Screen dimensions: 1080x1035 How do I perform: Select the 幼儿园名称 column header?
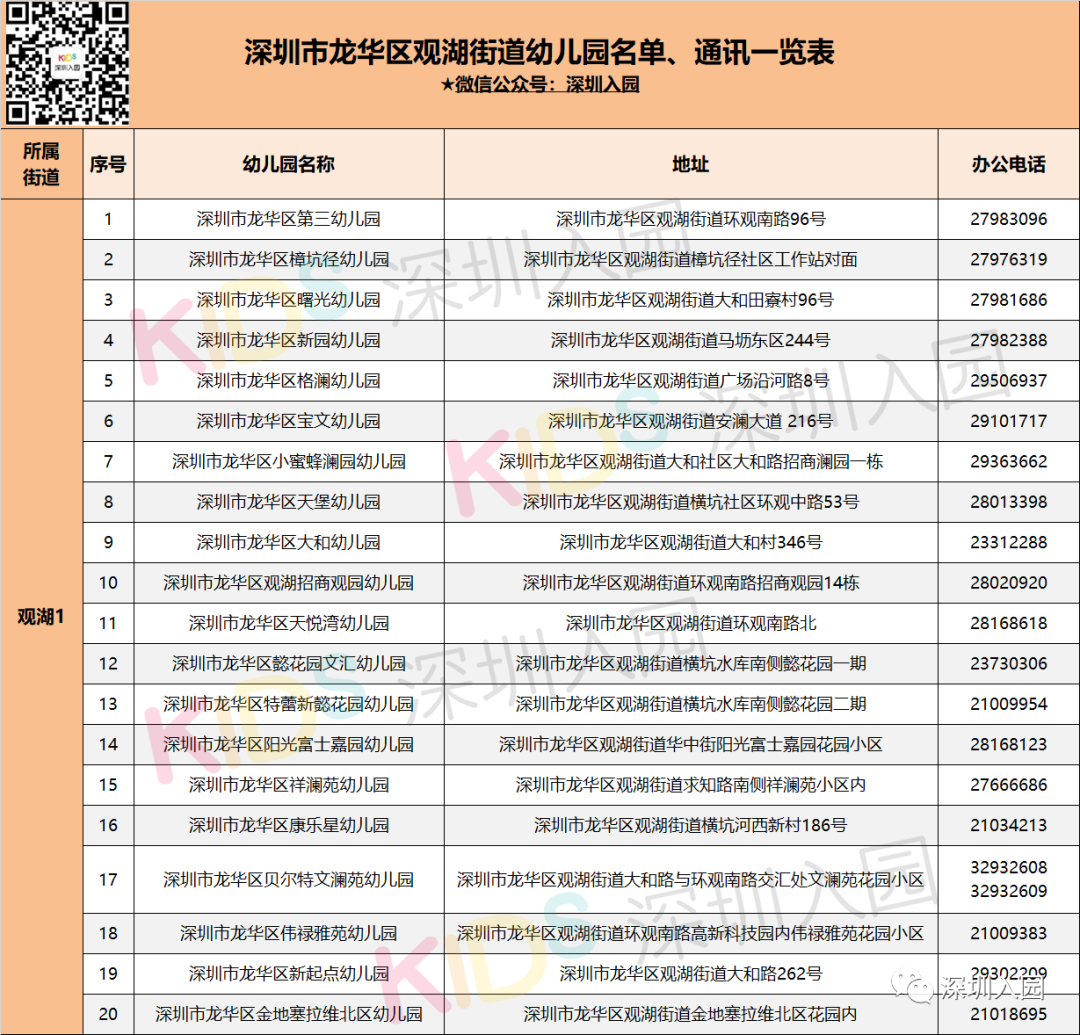point(289,164)
